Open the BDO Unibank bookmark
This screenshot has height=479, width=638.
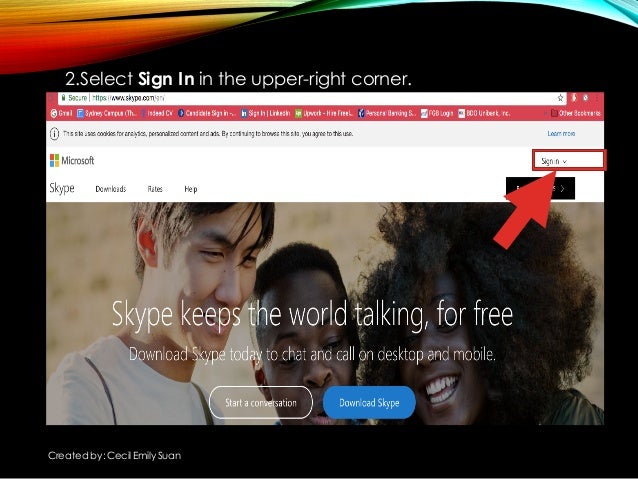(484, 113)
